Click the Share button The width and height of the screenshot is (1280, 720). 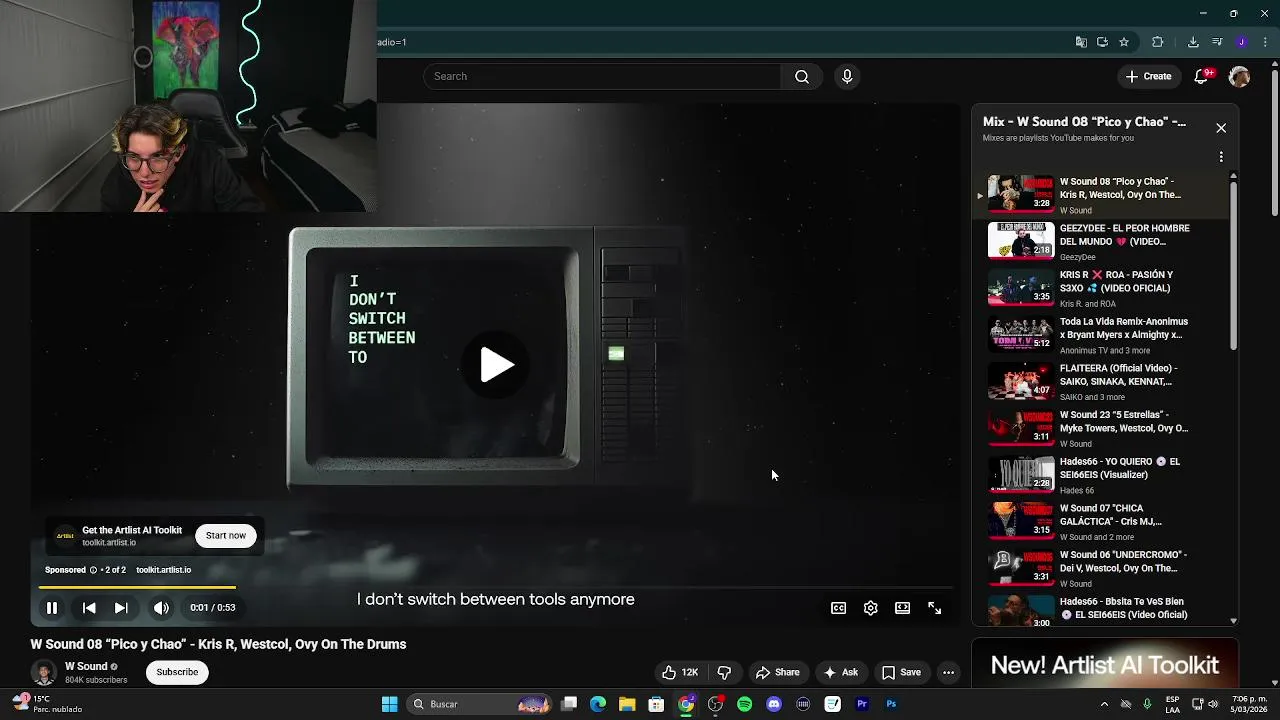[x=777, y=672]
